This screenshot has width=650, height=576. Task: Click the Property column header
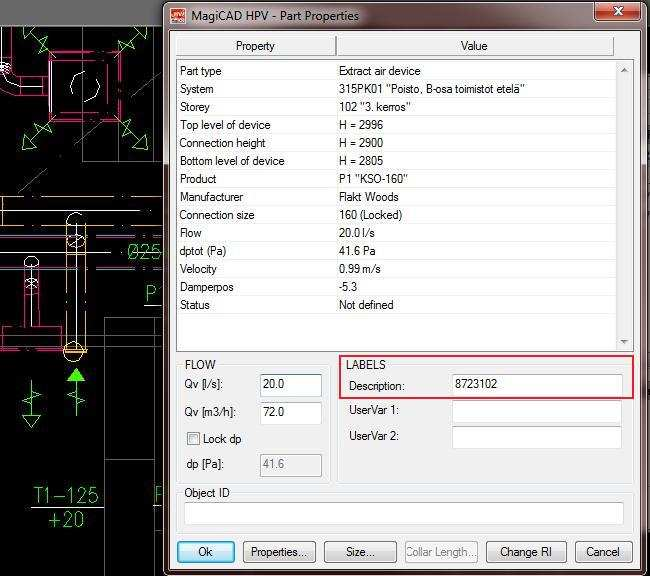tap(255, 46)
